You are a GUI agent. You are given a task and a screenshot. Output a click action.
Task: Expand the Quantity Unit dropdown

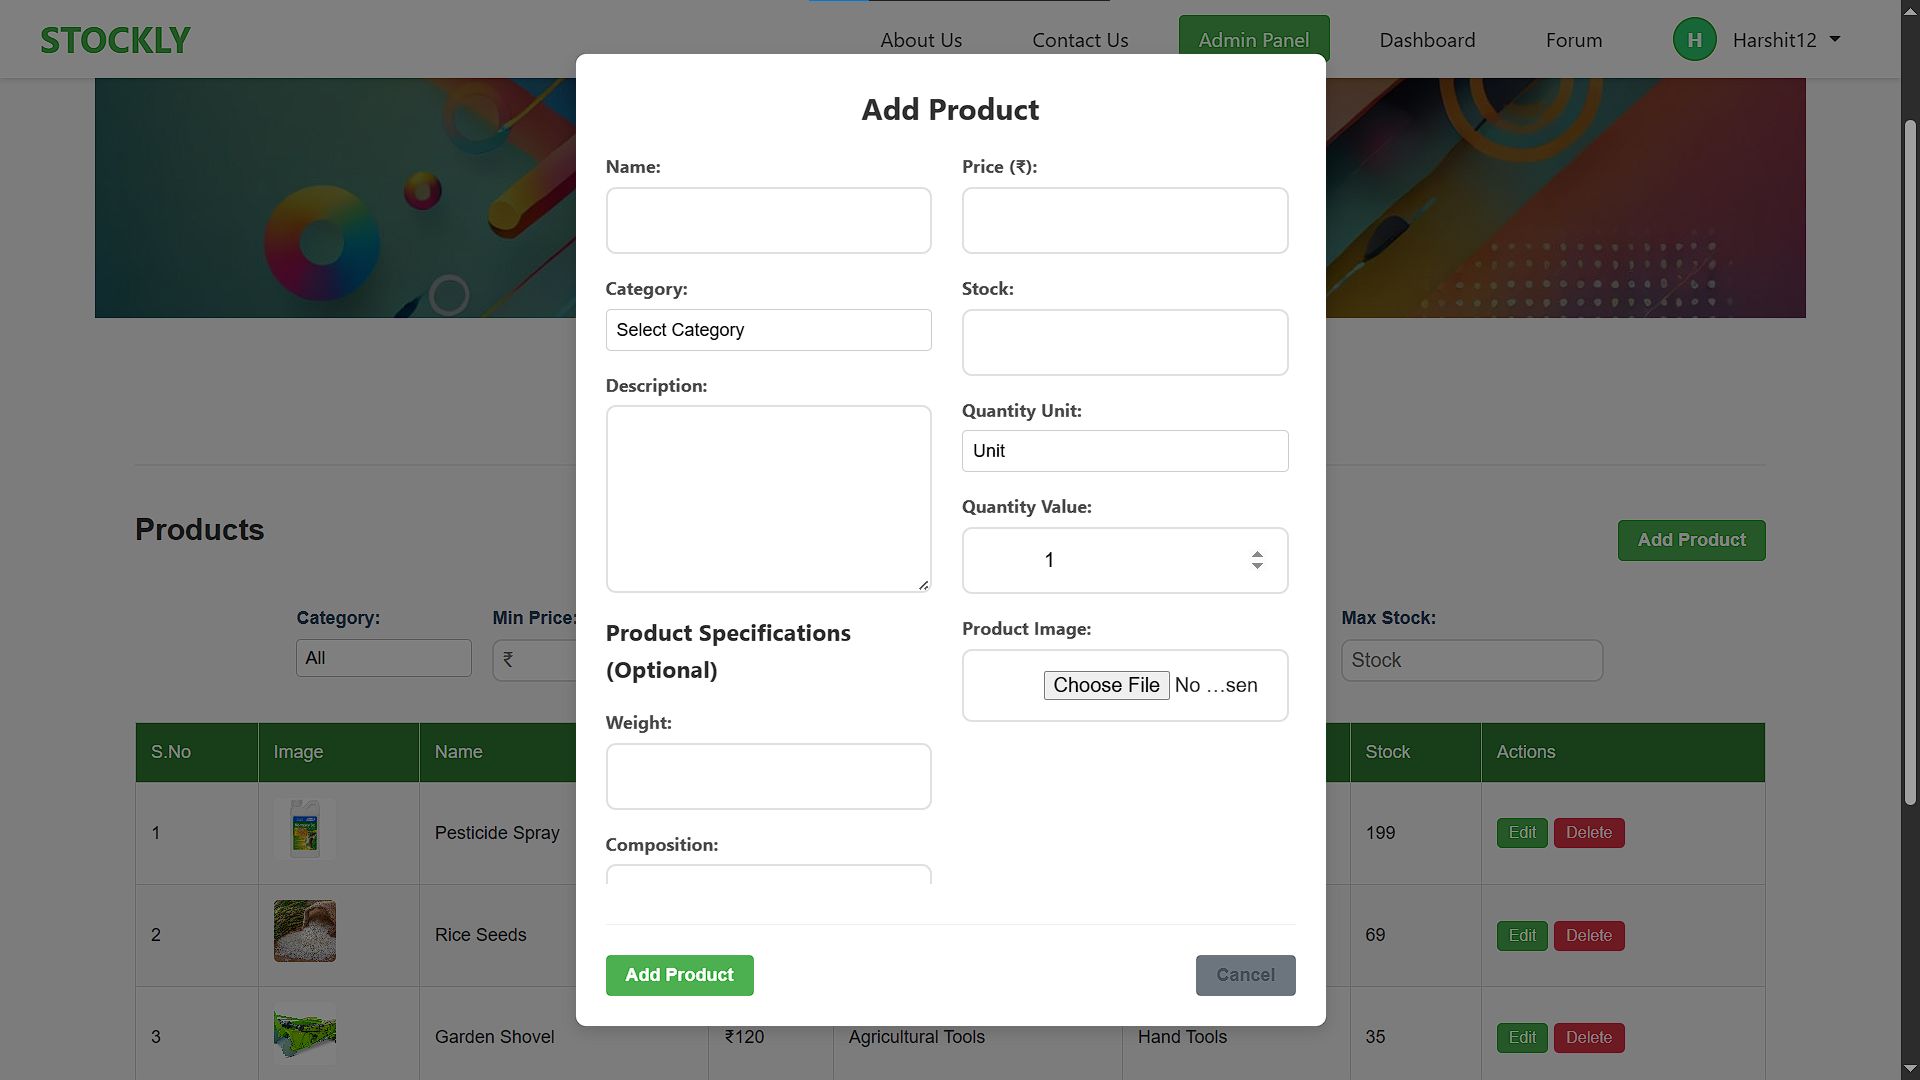tap(1125, 451)
